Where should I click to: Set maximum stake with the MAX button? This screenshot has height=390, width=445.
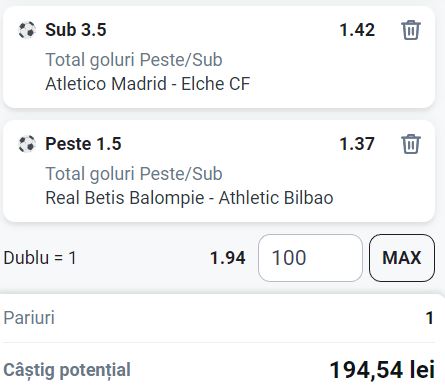click(402, 258)
